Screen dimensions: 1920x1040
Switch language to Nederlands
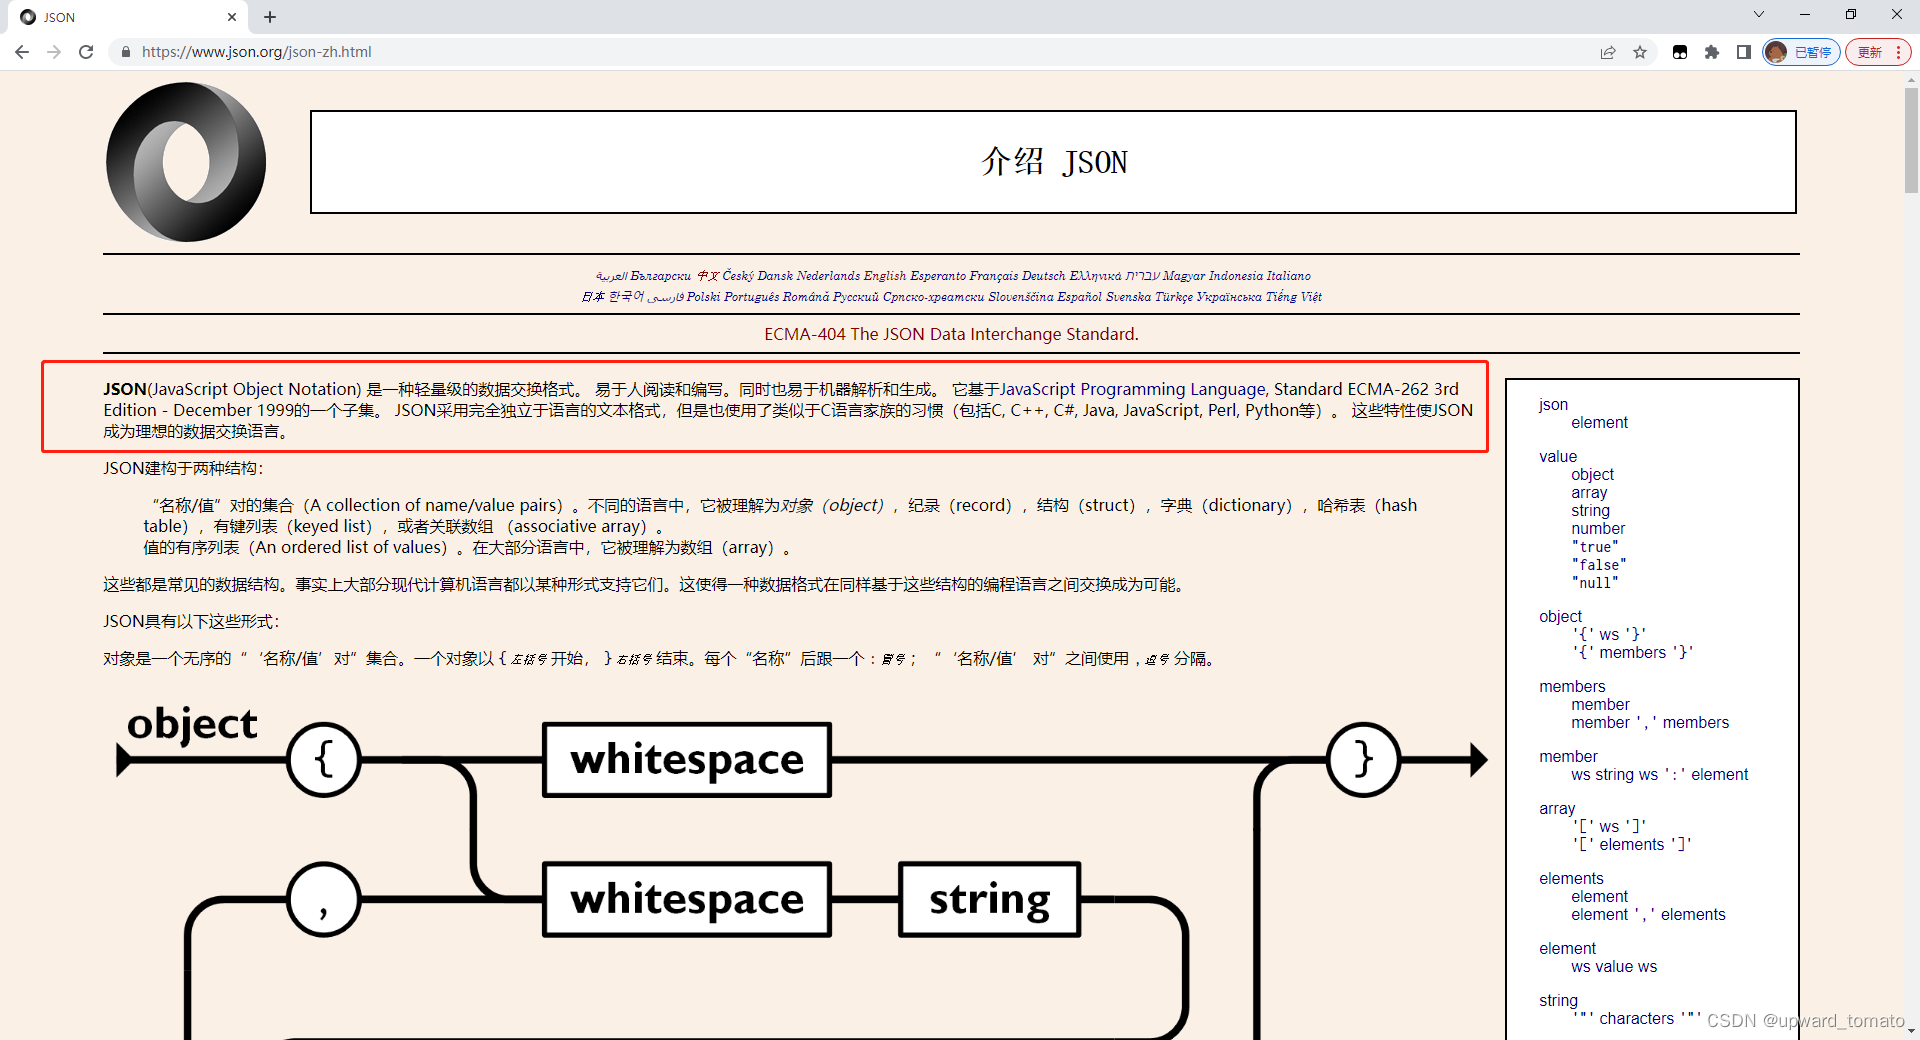pyautogui.click(x=828, y=276)
